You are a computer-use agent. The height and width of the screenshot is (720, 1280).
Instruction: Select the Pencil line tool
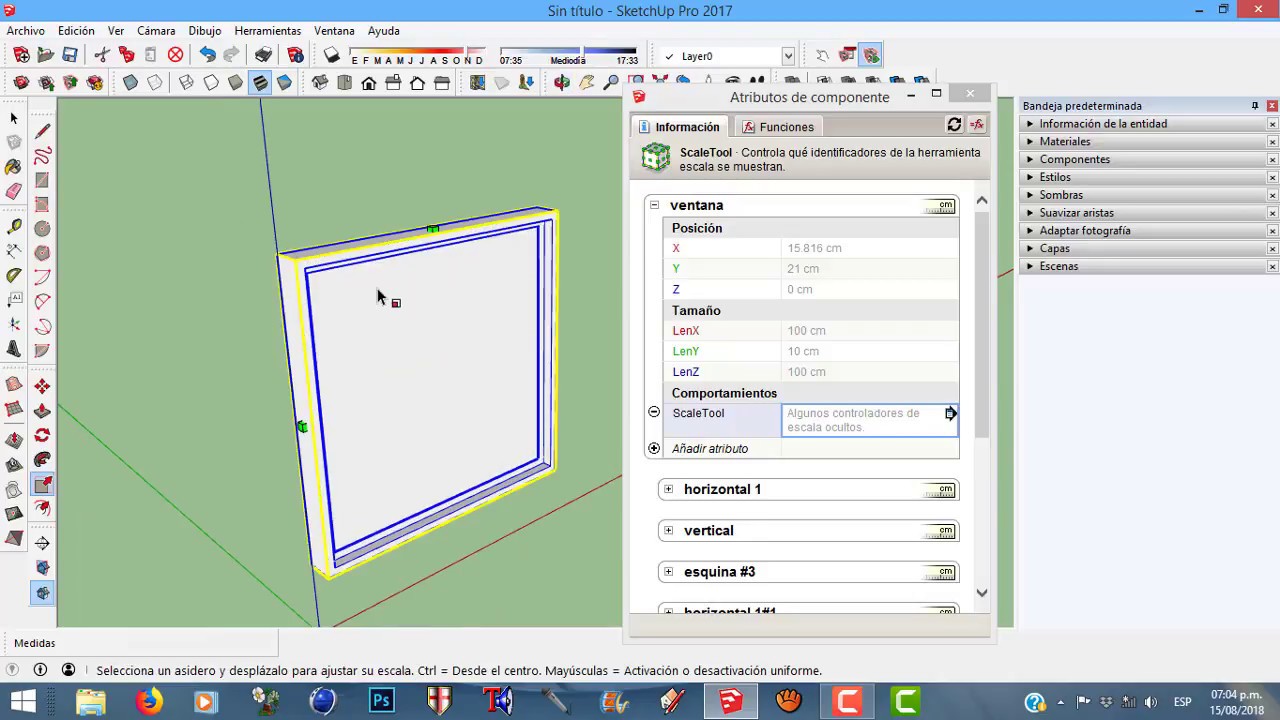[x=42, y=131]
